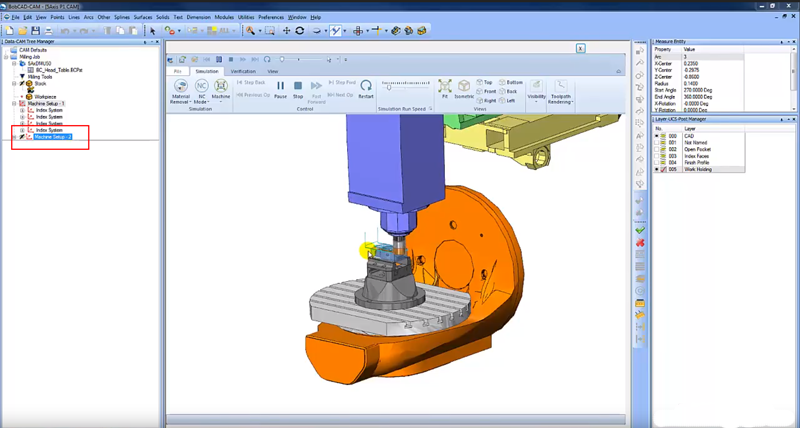Open the Utilities menu
The width and height of the screenshot is (800, 428).
point(246,17)
